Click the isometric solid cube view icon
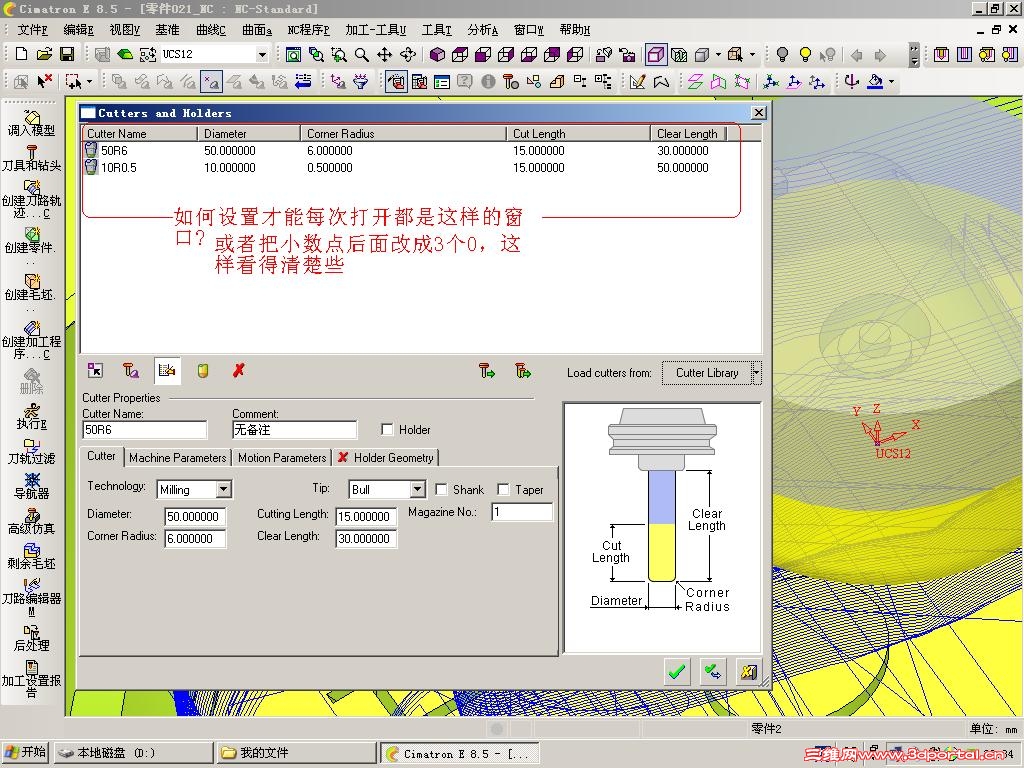Image resolution: width=1024 pixels, height=768 pixels. point(437,55)
